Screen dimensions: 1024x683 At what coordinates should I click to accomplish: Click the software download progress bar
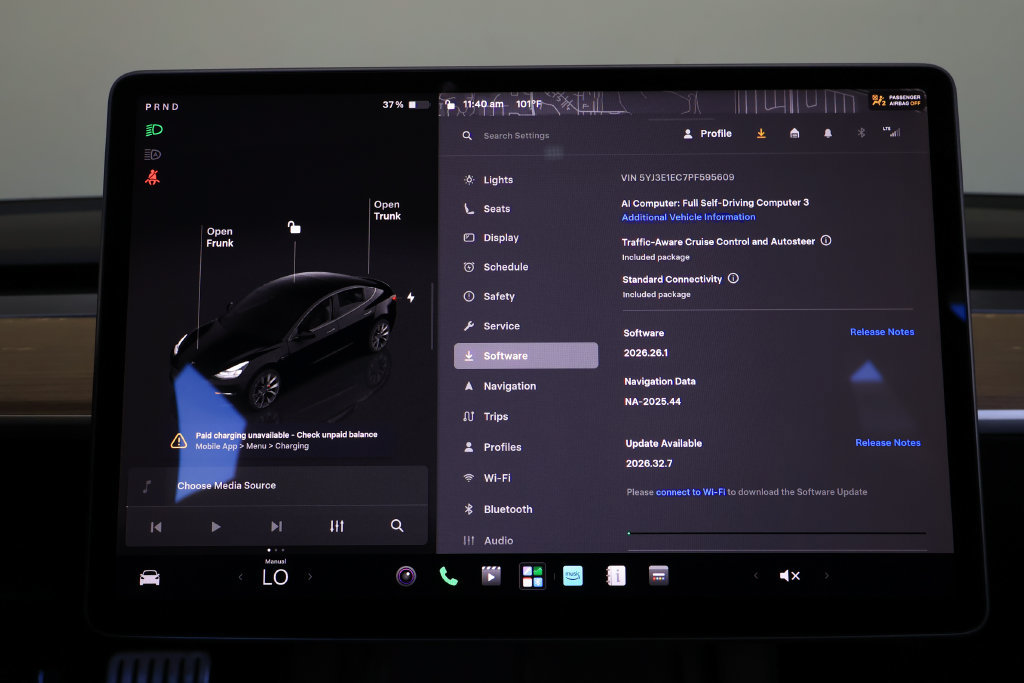coord(776,533)
